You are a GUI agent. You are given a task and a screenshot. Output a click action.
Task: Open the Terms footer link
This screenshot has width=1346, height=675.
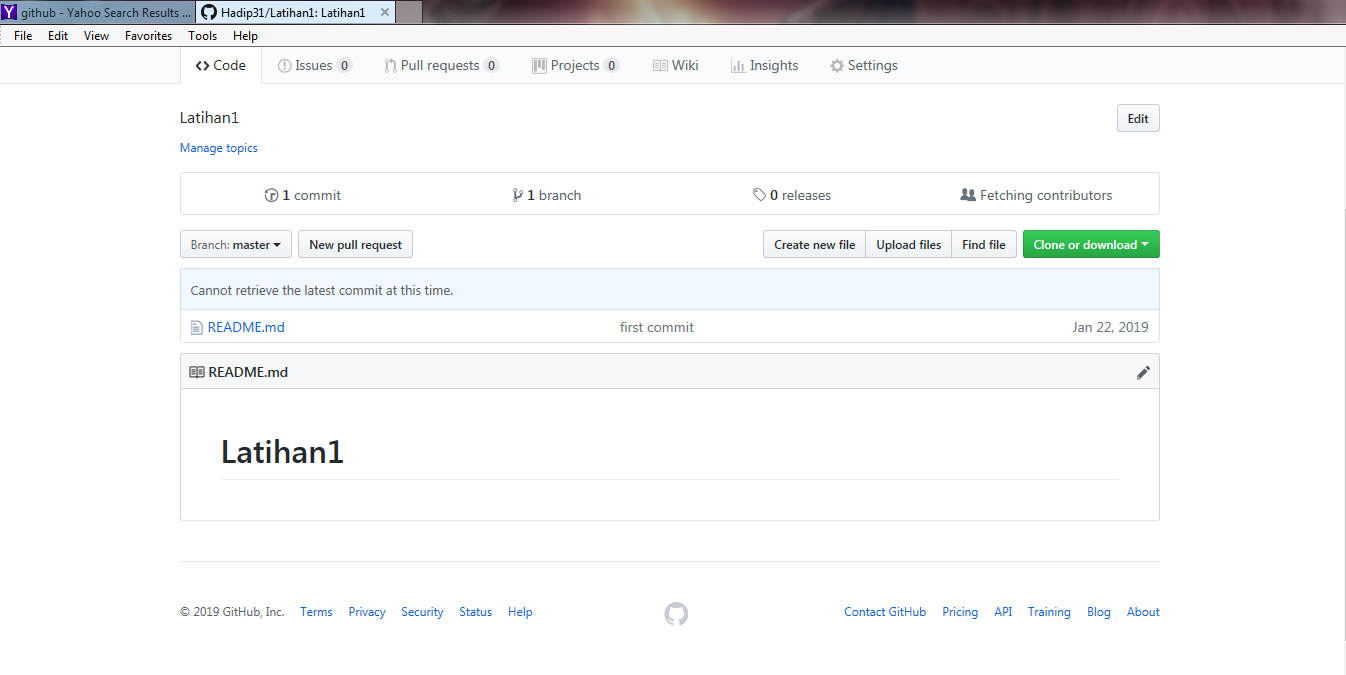click(x=316, y=612)
